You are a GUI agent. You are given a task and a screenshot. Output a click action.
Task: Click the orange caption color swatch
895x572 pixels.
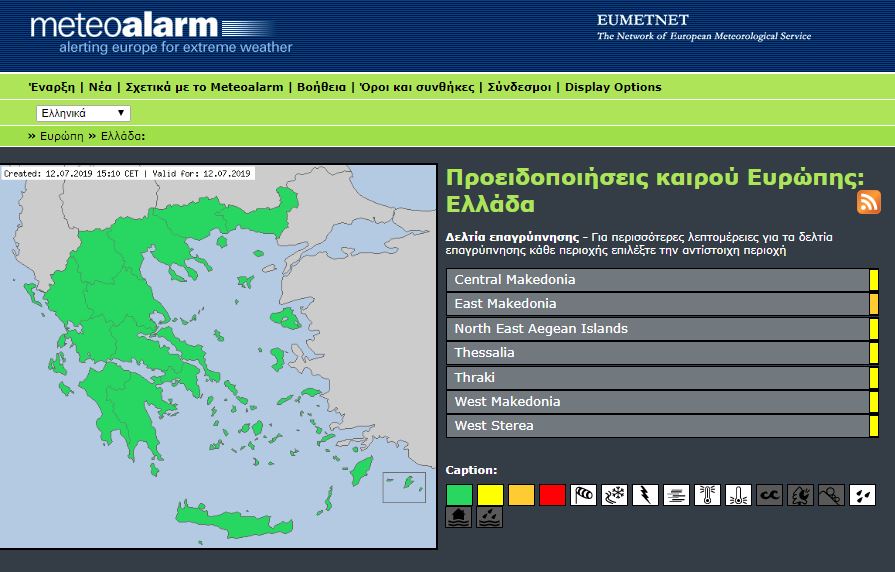(x=521, y=495)
